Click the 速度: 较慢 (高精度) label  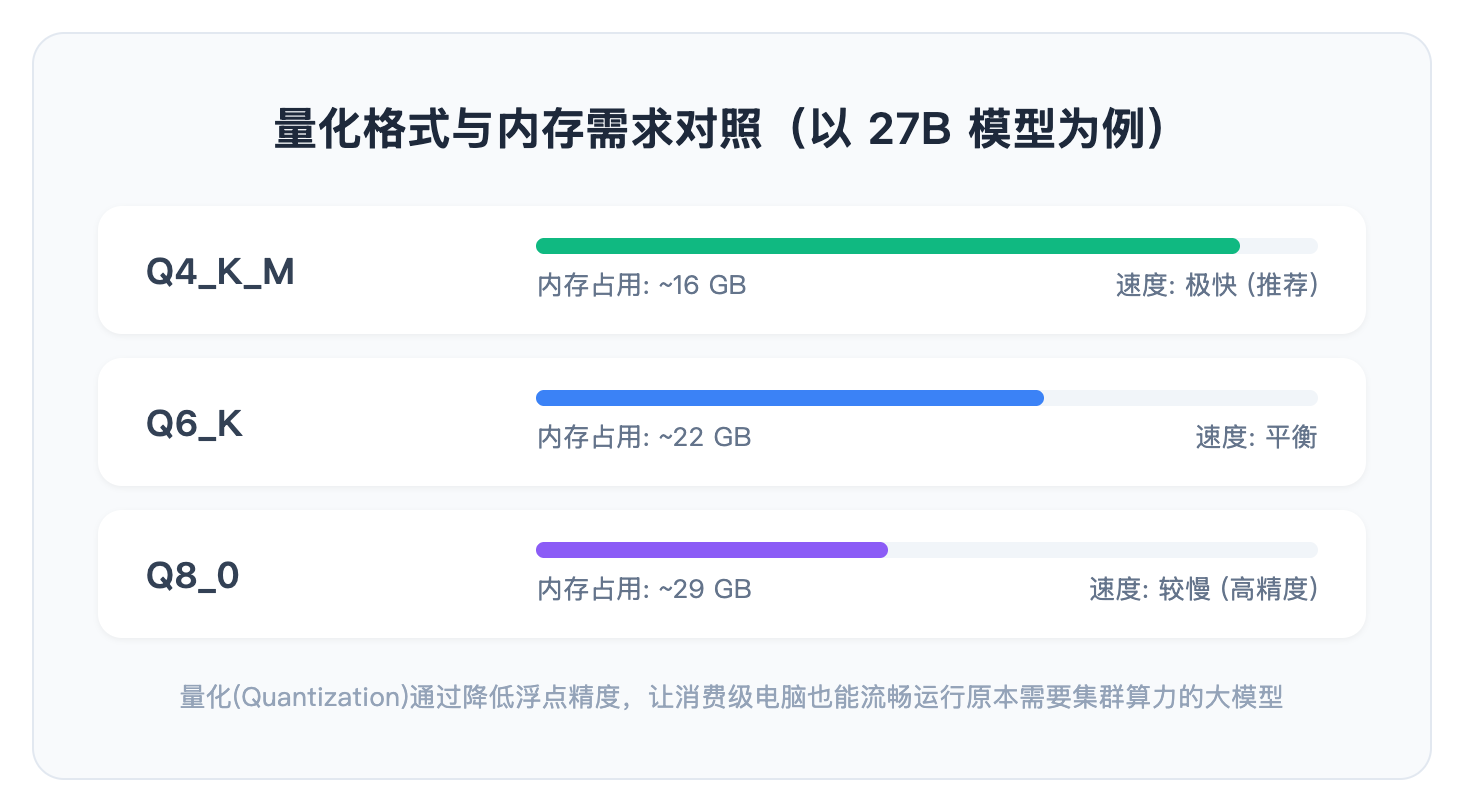1204,590
